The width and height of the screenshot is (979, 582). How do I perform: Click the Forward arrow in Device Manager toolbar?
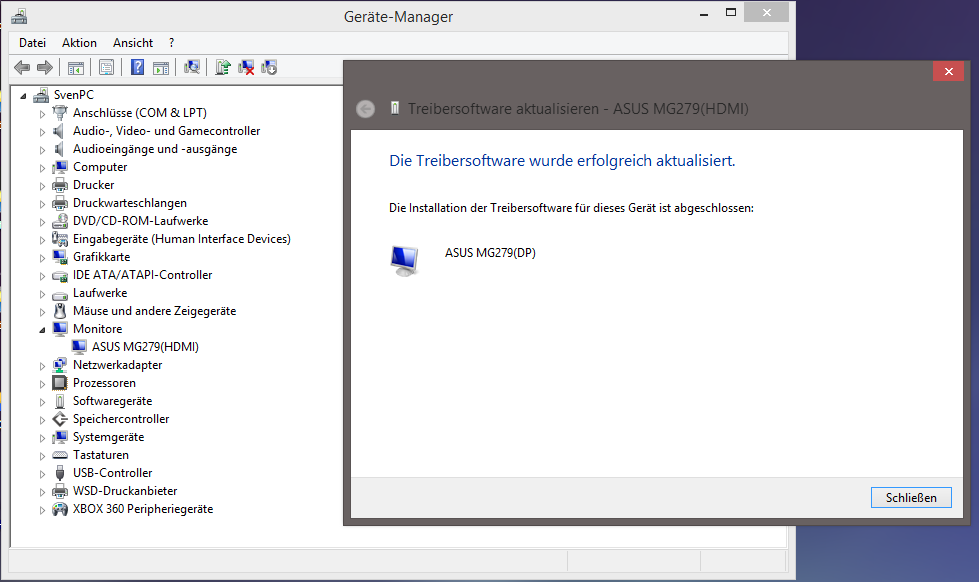coord(45,67)
